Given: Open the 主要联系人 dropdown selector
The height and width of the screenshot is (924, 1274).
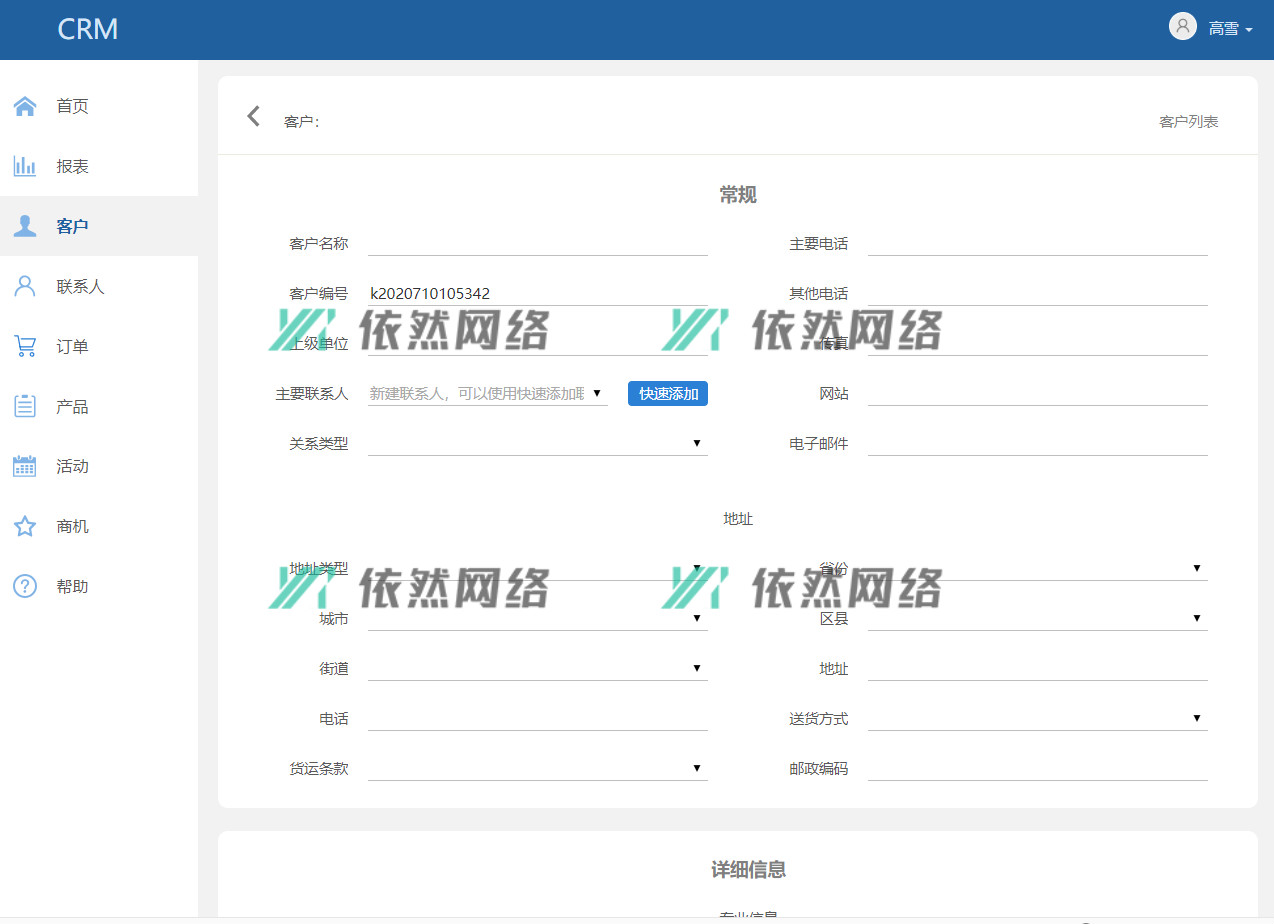Looking at the screenshot, I should (487, 393).
